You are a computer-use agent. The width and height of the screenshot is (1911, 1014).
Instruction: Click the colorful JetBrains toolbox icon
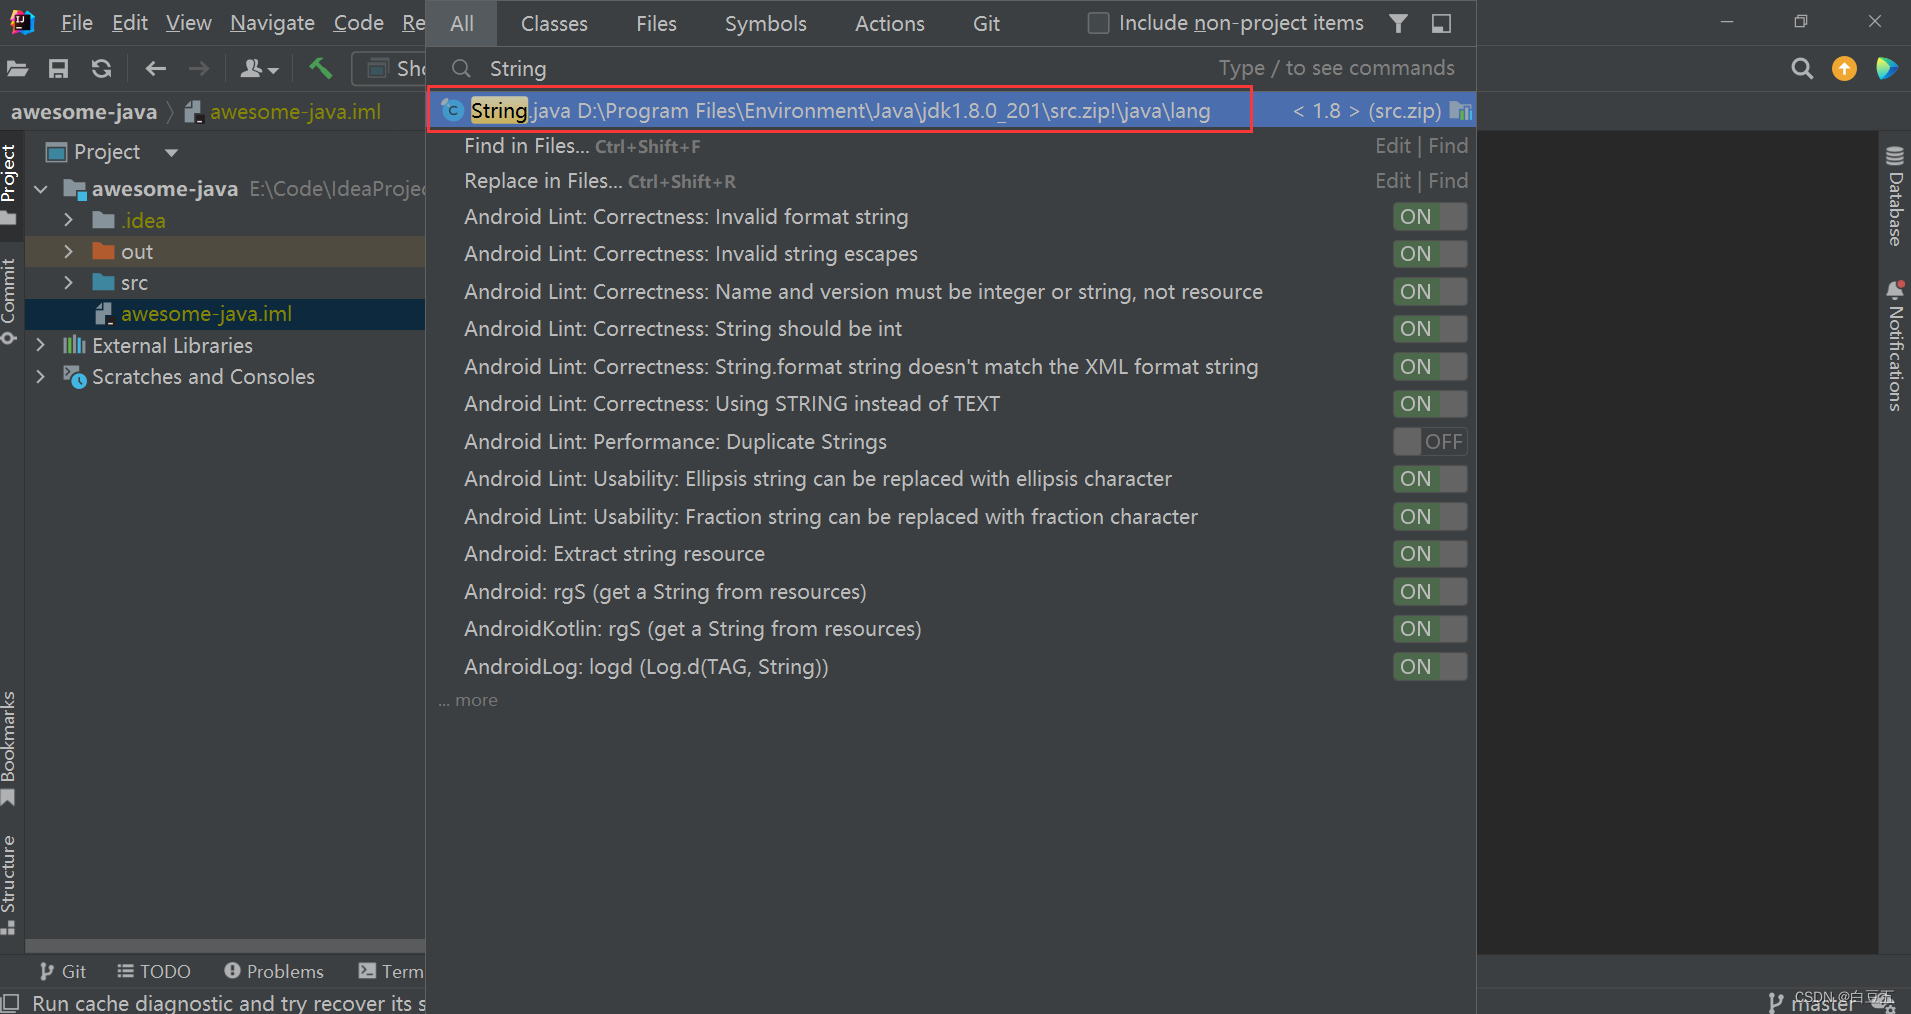(x=1886, y=68)
